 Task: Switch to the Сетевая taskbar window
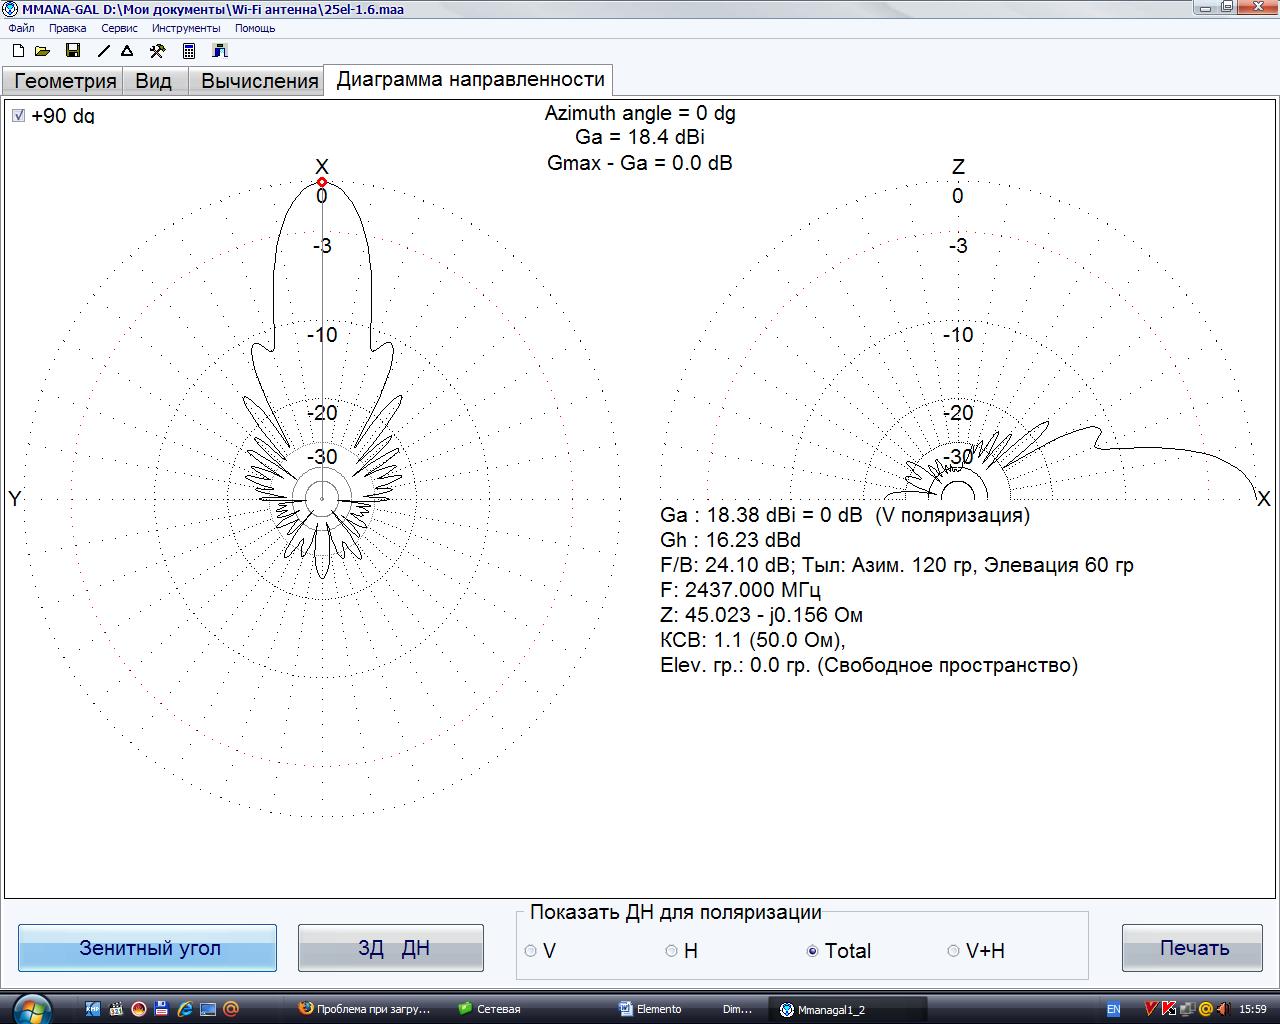pyautogui.click(x=490, y=1009)
